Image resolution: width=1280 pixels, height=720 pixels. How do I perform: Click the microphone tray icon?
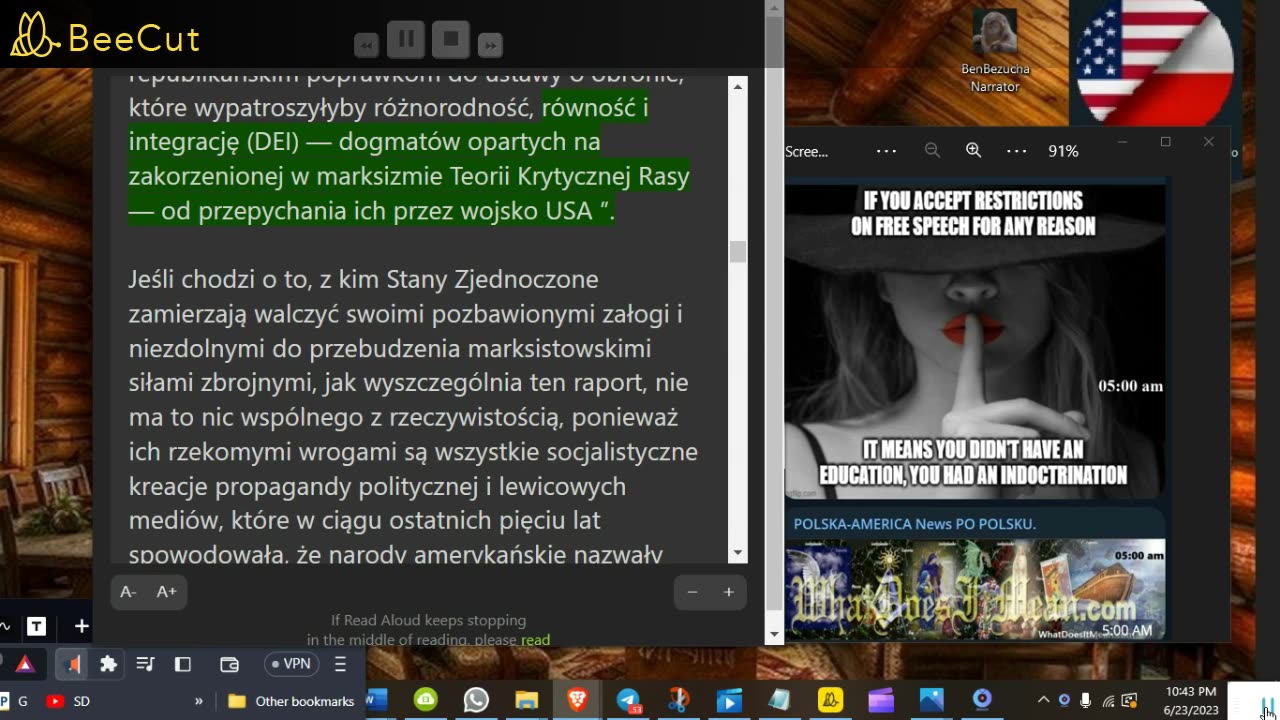point(1086,700)
